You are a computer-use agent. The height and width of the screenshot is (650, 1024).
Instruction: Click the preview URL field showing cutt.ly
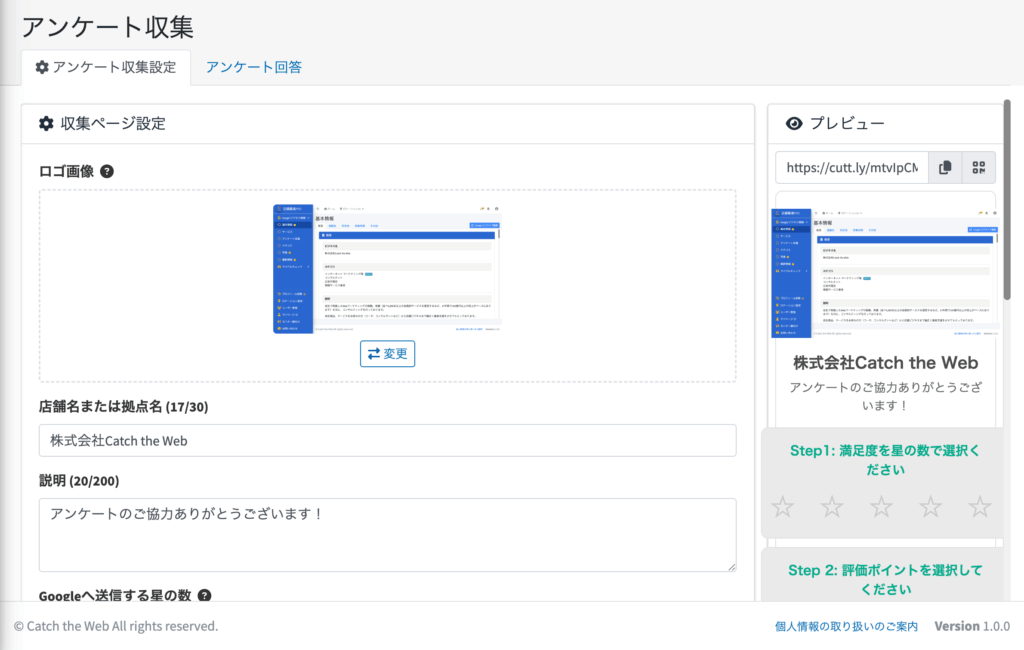click(851, 168)
